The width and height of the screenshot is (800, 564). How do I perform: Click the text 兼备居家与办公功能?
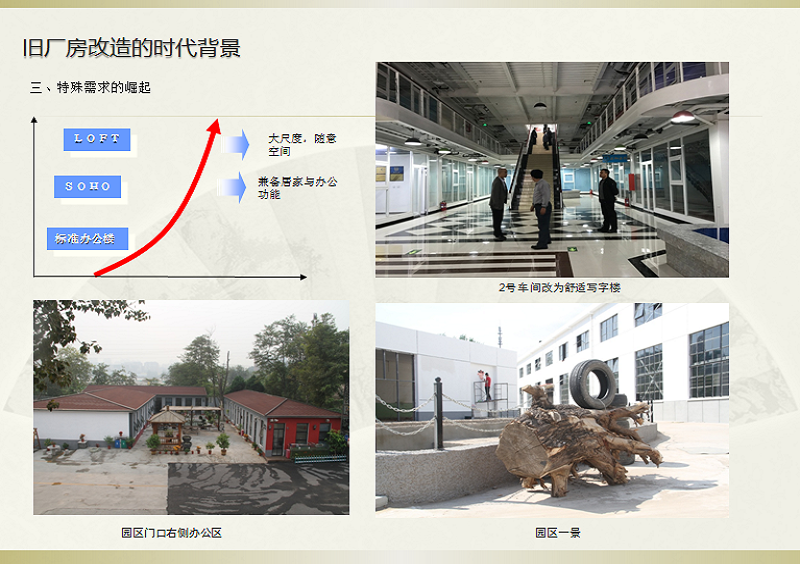coord(297,188)
